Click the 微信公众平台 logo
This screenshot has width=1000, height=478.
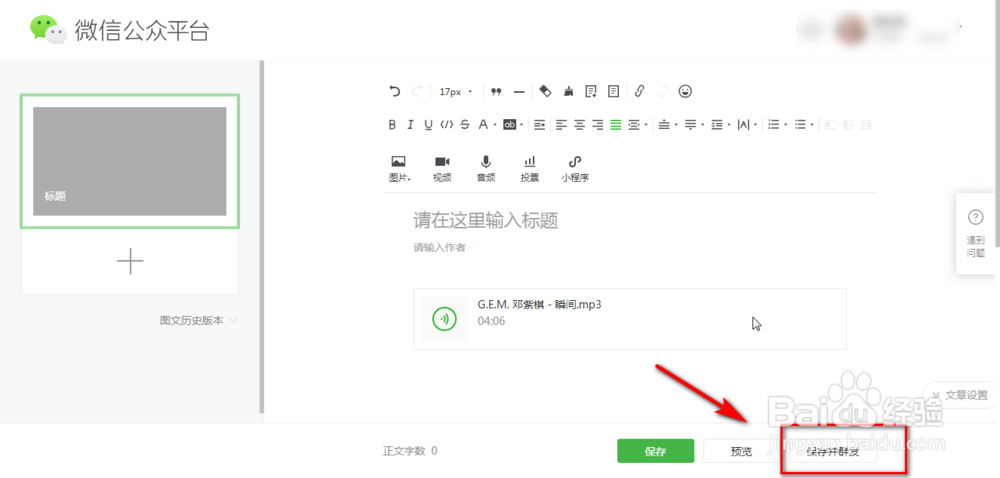pos(119,30)
